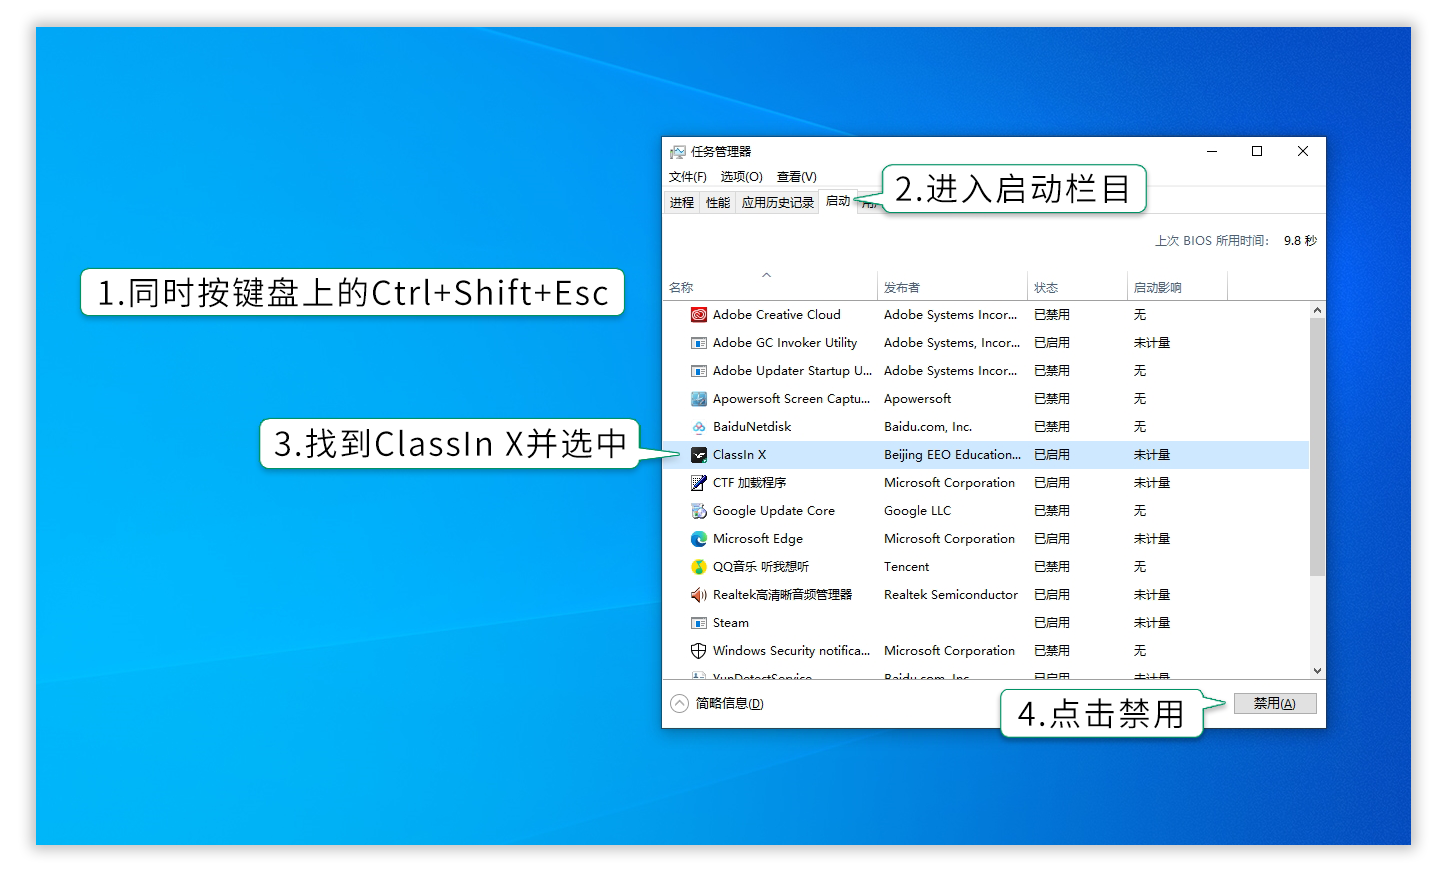The height and width of the screenshot is (872, 1438).
Task: Open the 选项(O) menu
Action: point(742,177)
